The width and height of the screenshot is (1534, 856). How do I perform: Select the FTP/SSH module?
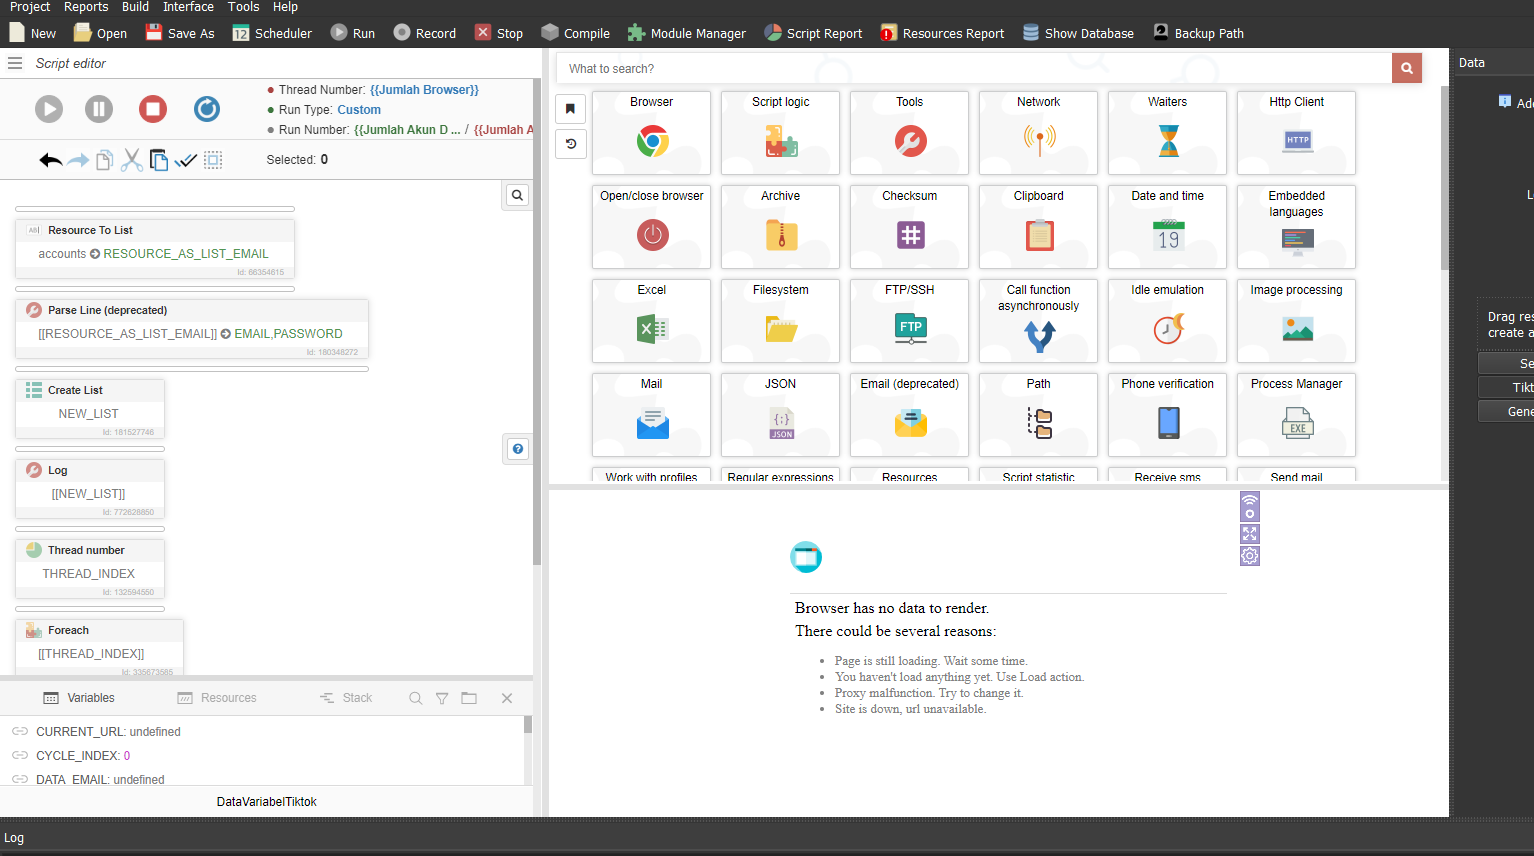click(x=909, y=321)
